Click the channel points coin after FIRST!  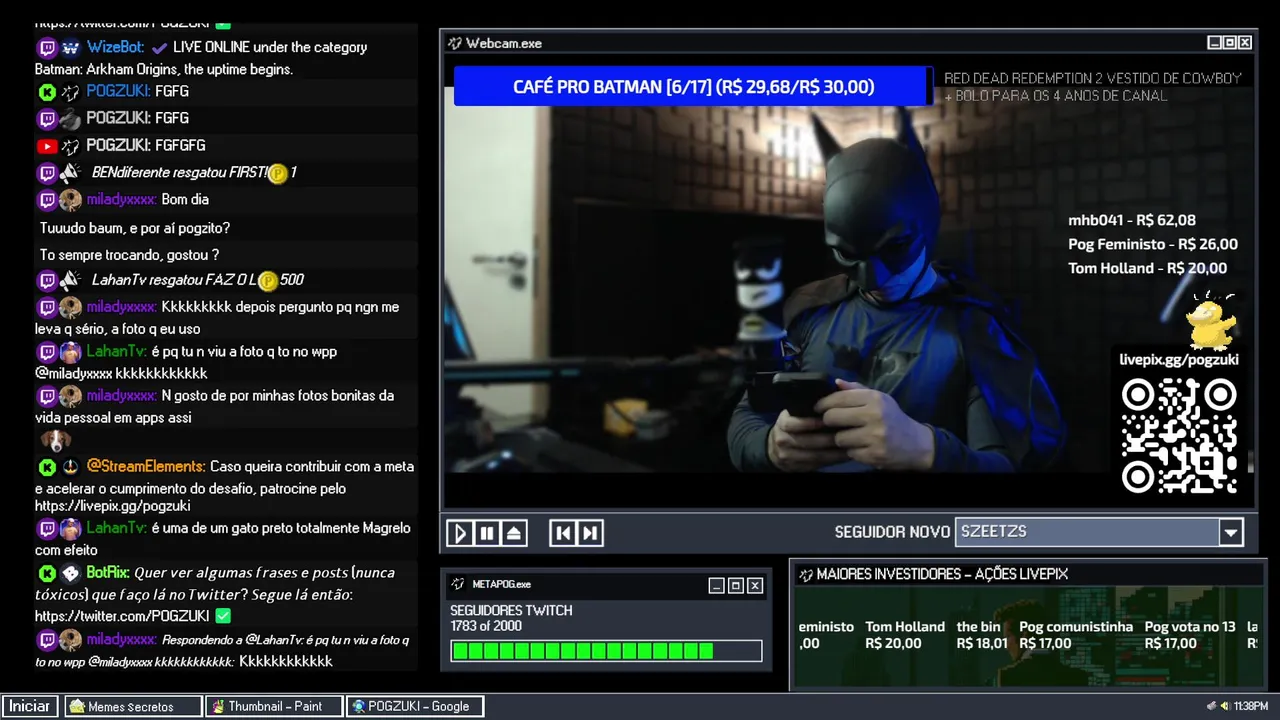(x=278, y=173)
